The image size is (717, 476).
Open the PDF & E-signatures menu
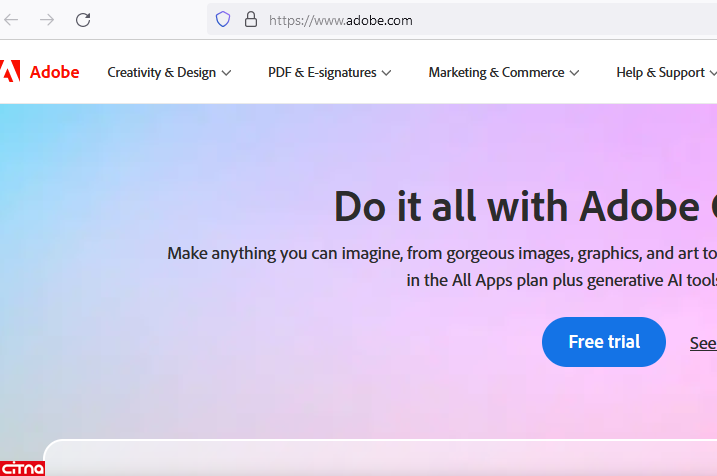coord(322,72)
